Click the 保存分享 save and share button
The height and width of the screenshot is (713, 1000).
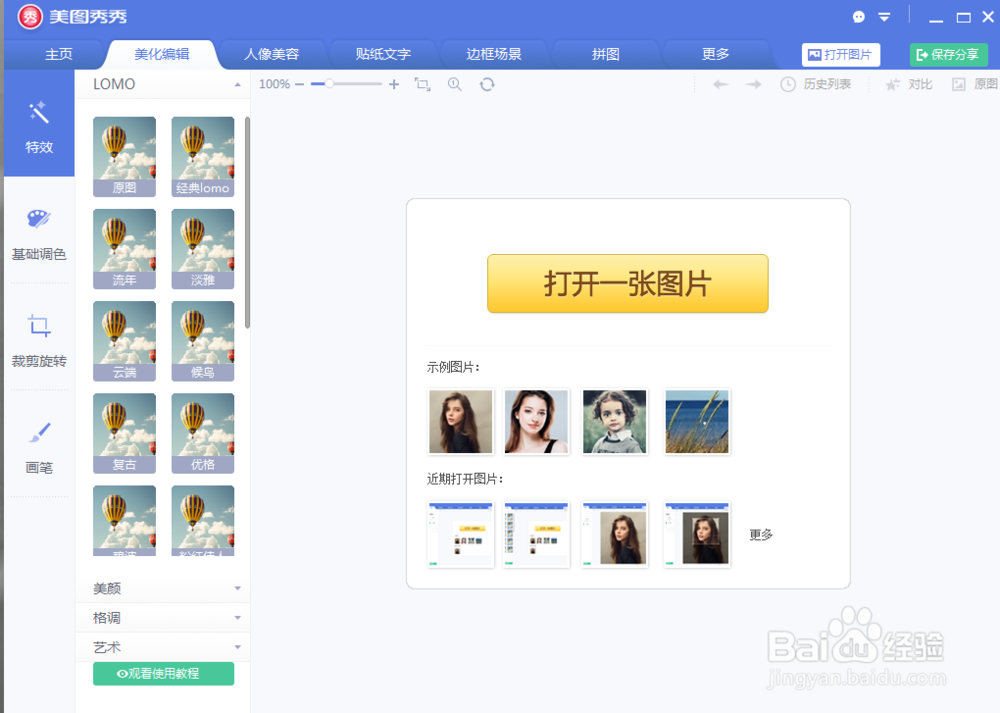[x=947, y=54]
